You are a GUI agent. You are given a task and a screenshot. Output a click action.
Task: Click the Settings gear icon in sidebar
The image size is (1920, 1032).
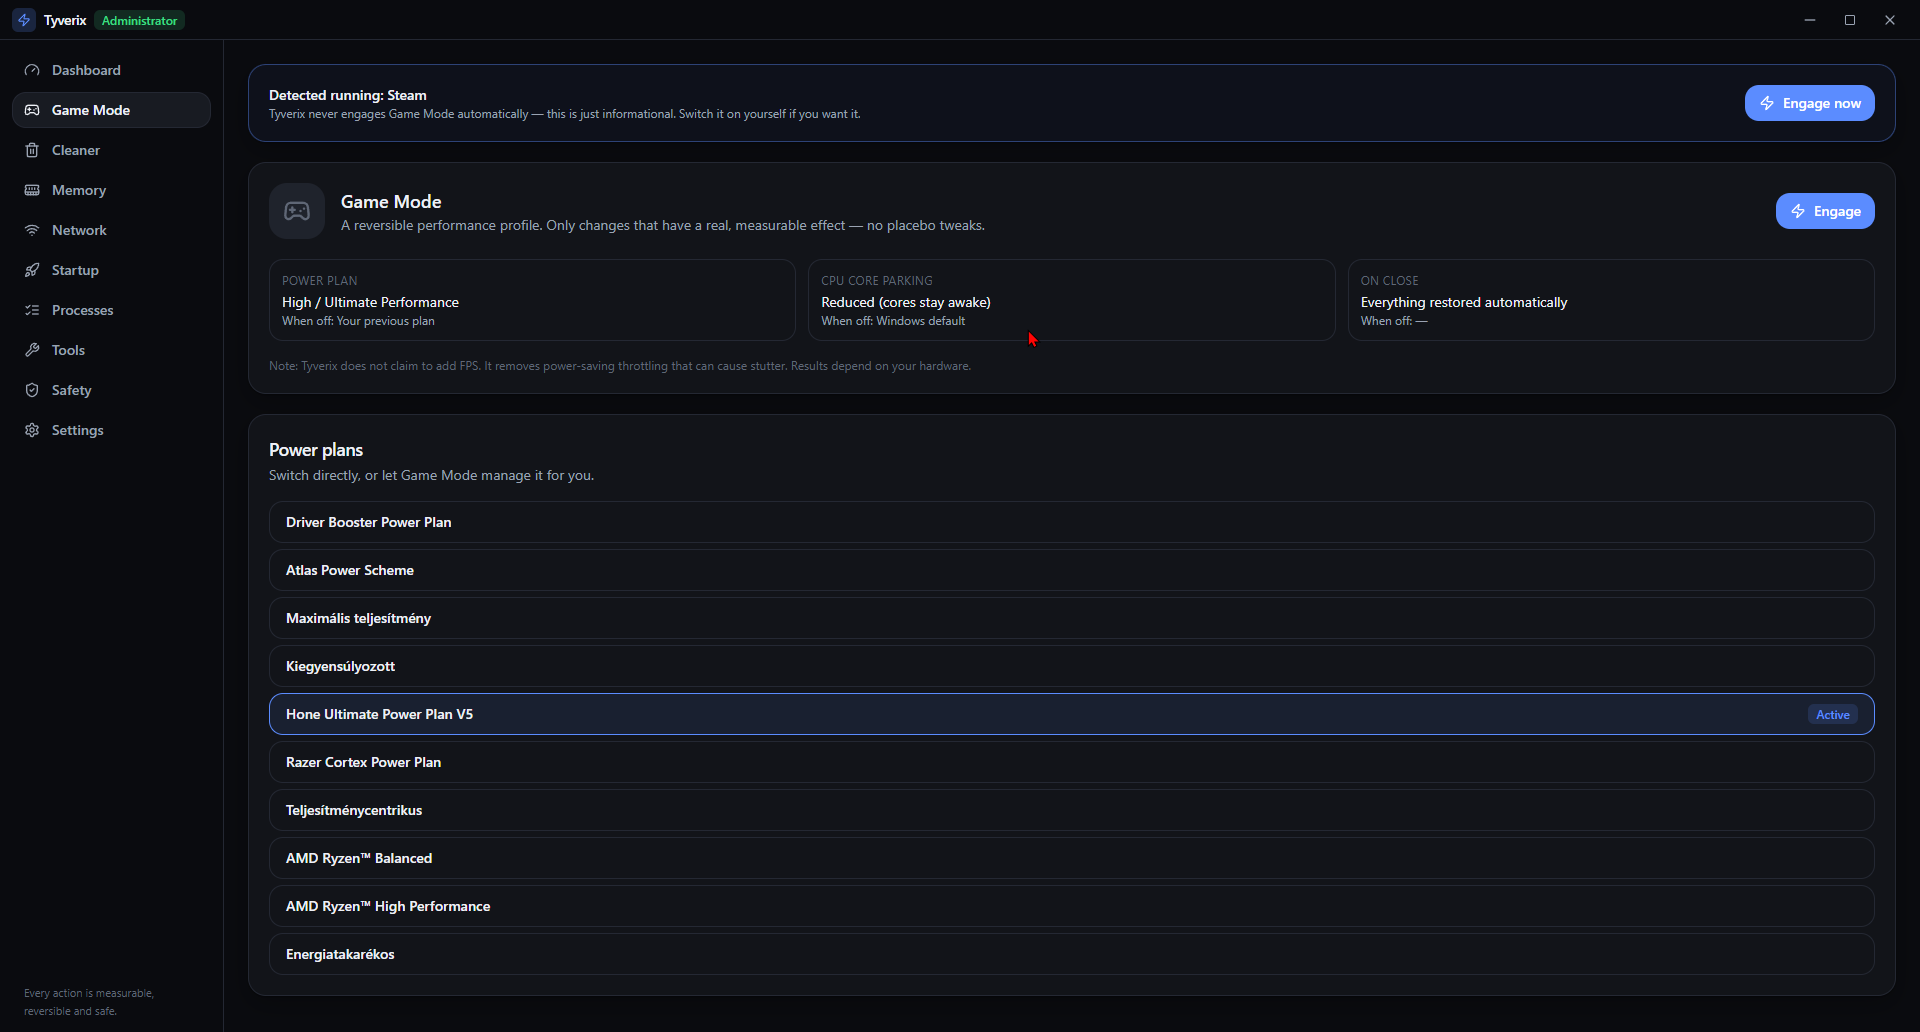pyautogui.click(x=32, y=430)
